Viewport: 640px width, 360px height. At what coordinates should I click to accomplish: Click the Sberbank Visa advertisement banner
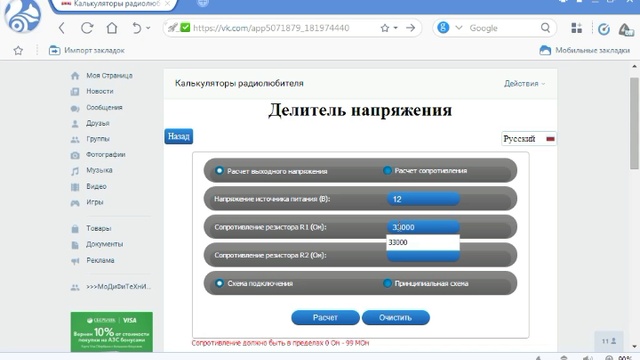point(111,331)
